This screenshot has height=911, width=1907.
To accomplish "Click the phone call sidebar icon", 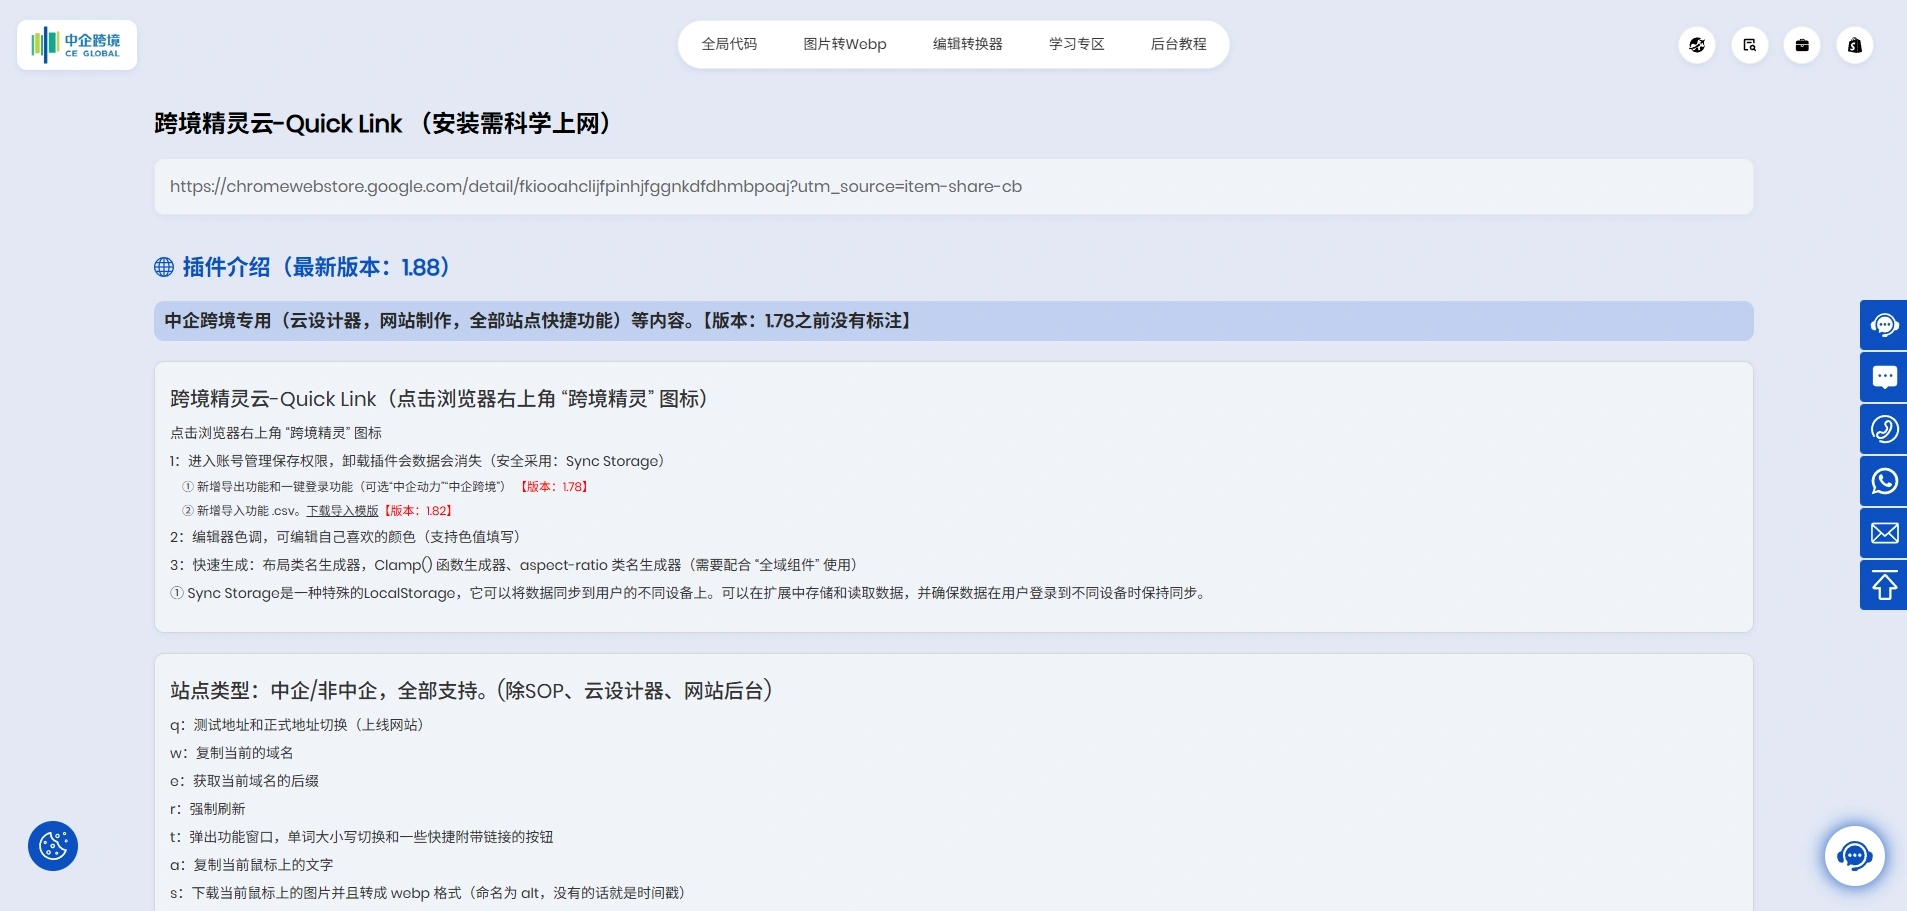I will pyautogui.click(x=1884, y=429).
